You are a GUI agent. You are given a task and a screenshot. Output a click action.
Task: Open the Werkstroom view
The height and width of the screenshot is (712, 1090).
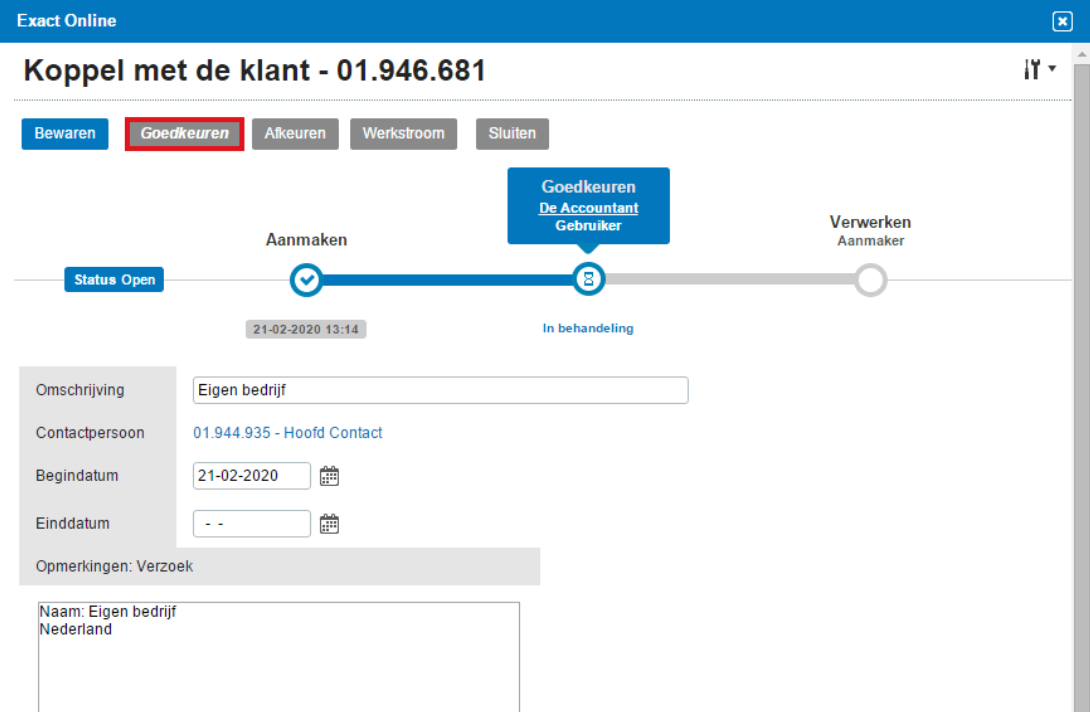pos(403,134)
